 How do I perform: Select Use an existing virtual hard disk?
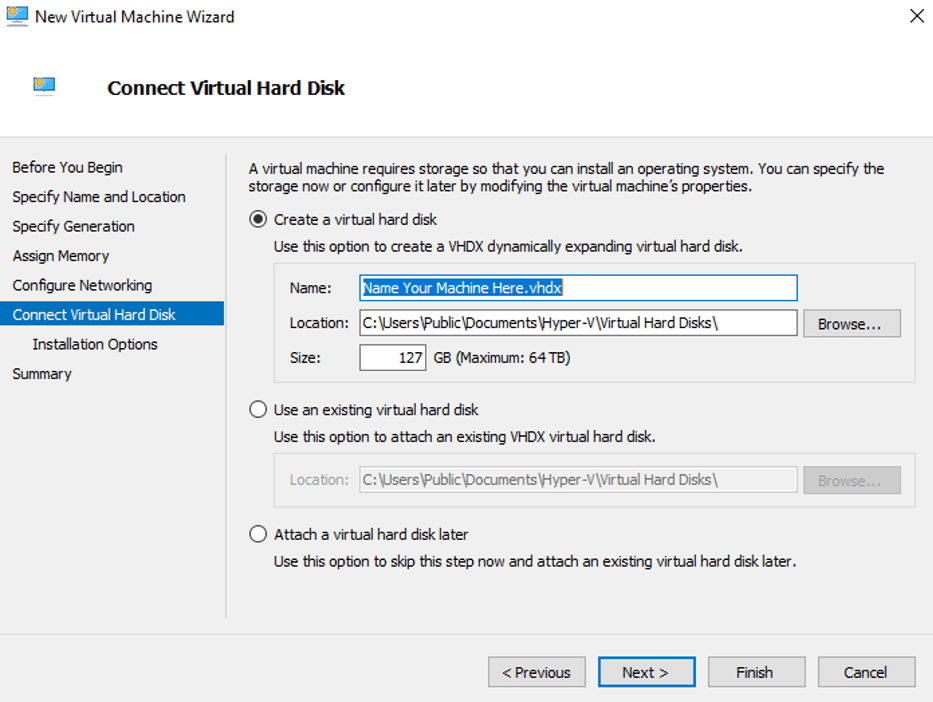(258, 409)
